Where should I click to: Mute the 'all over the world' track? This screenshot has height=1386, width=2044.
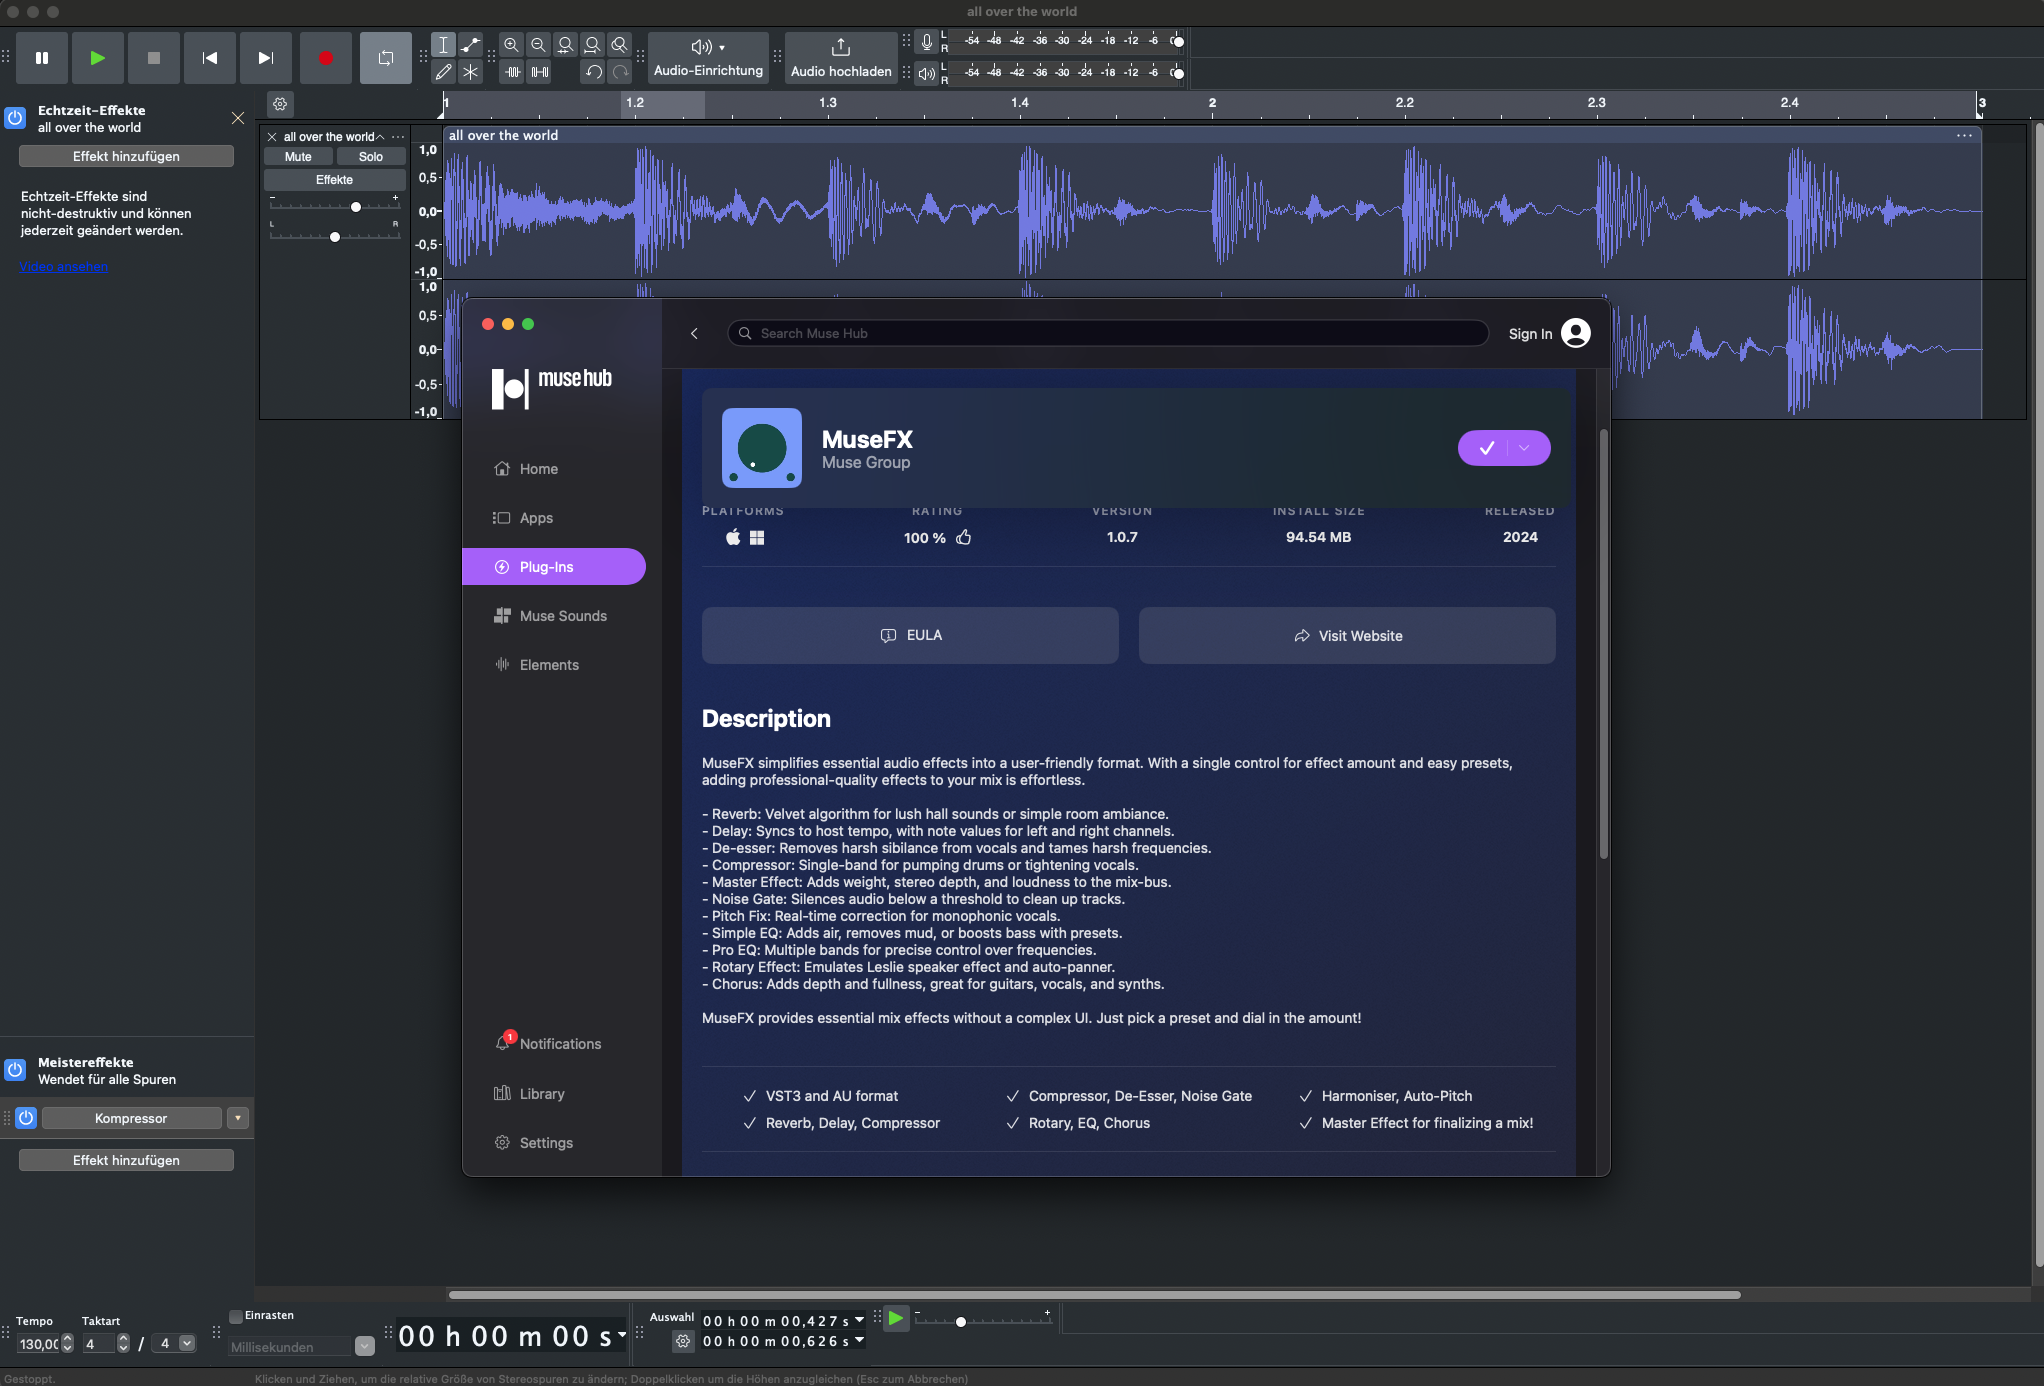(x=297, y=156)
